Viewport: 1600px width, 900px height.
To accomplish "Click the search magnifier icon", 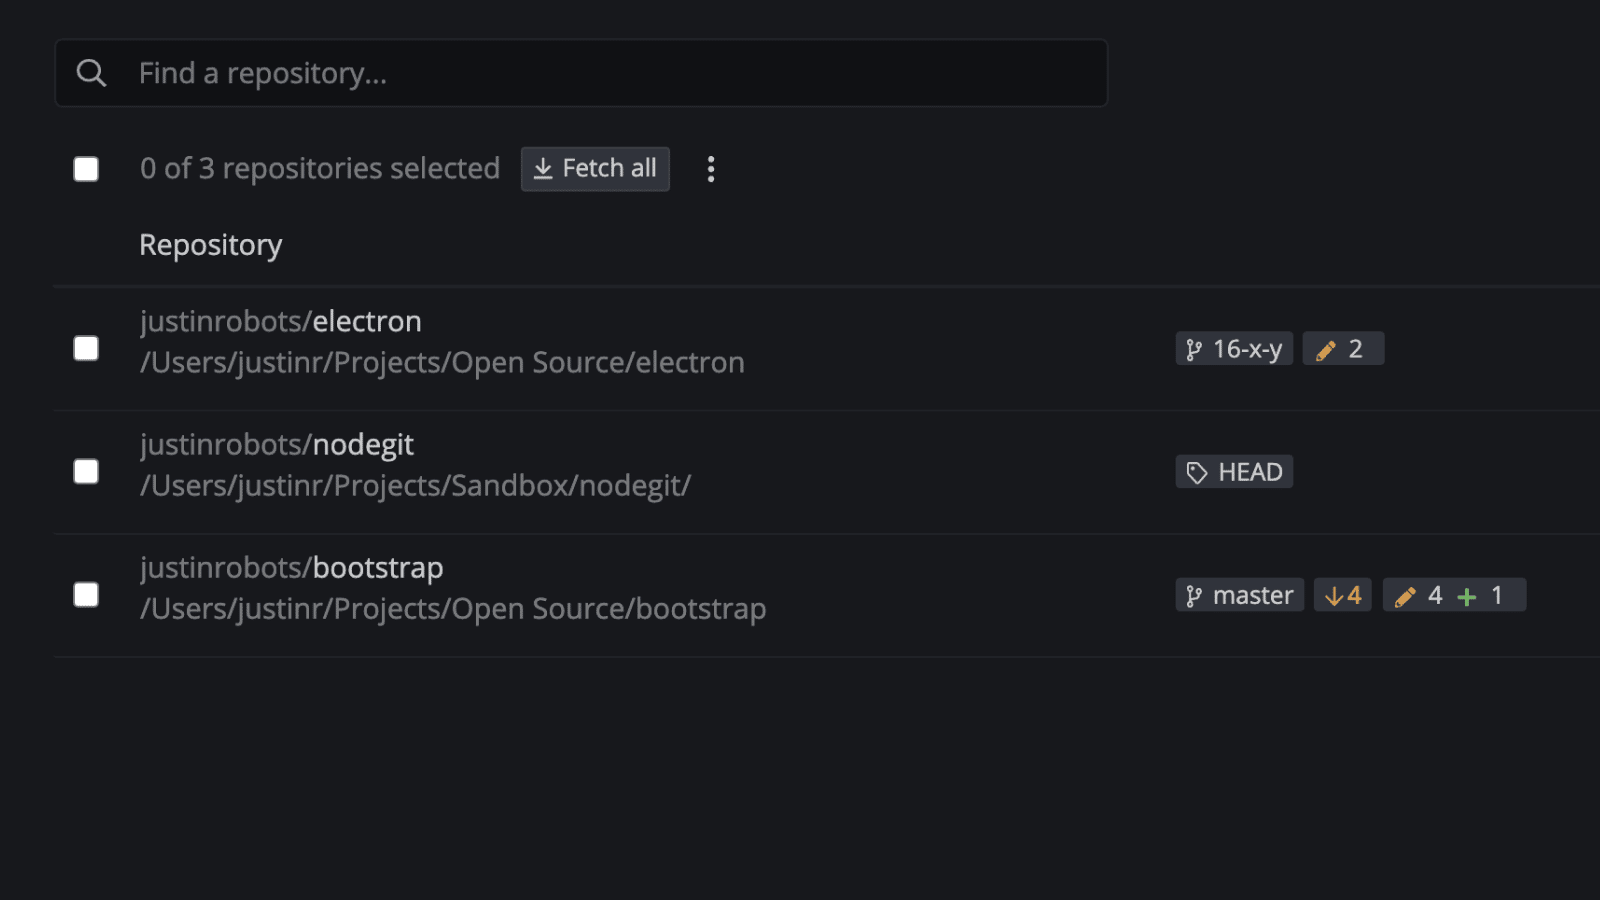I will [x=91, y=73].
